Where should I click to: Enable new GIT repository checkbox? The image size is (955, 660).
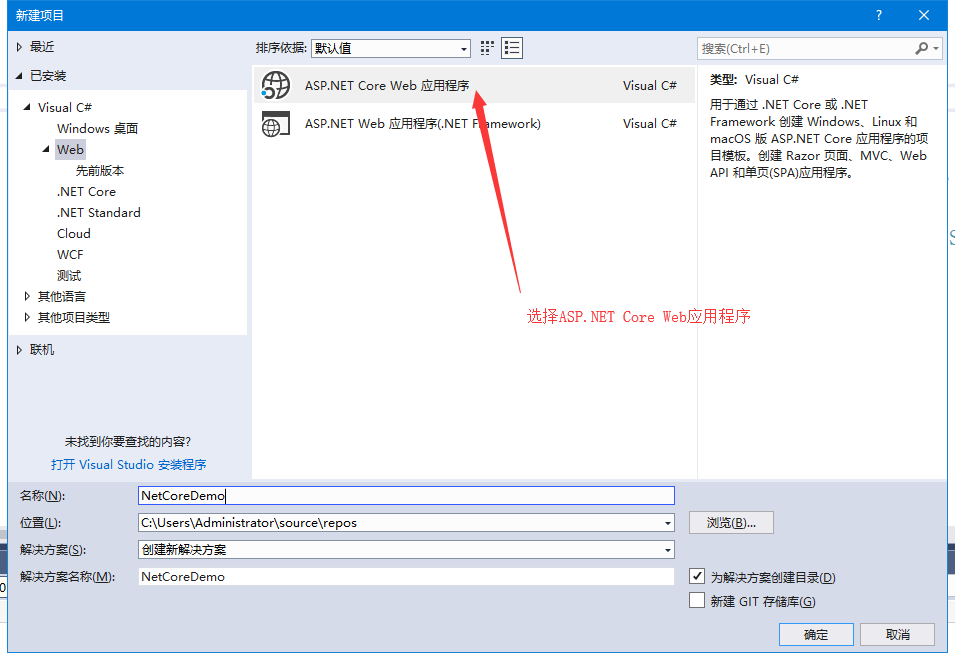coord(697,600)
